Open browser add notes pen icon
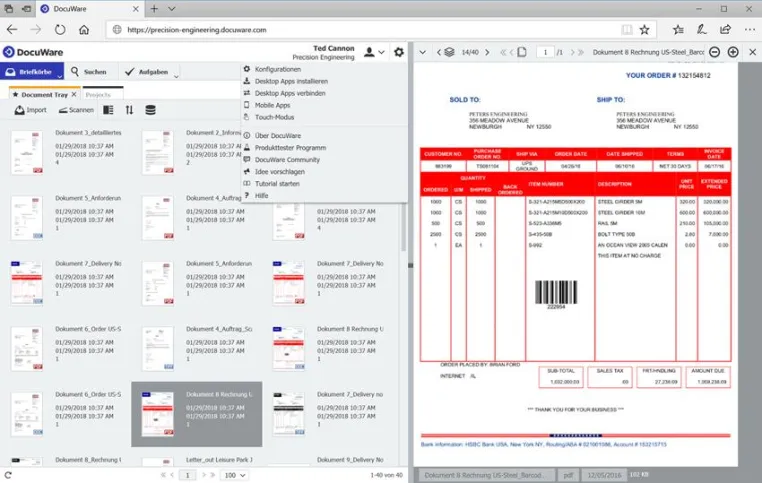 [x=701, y=30]
